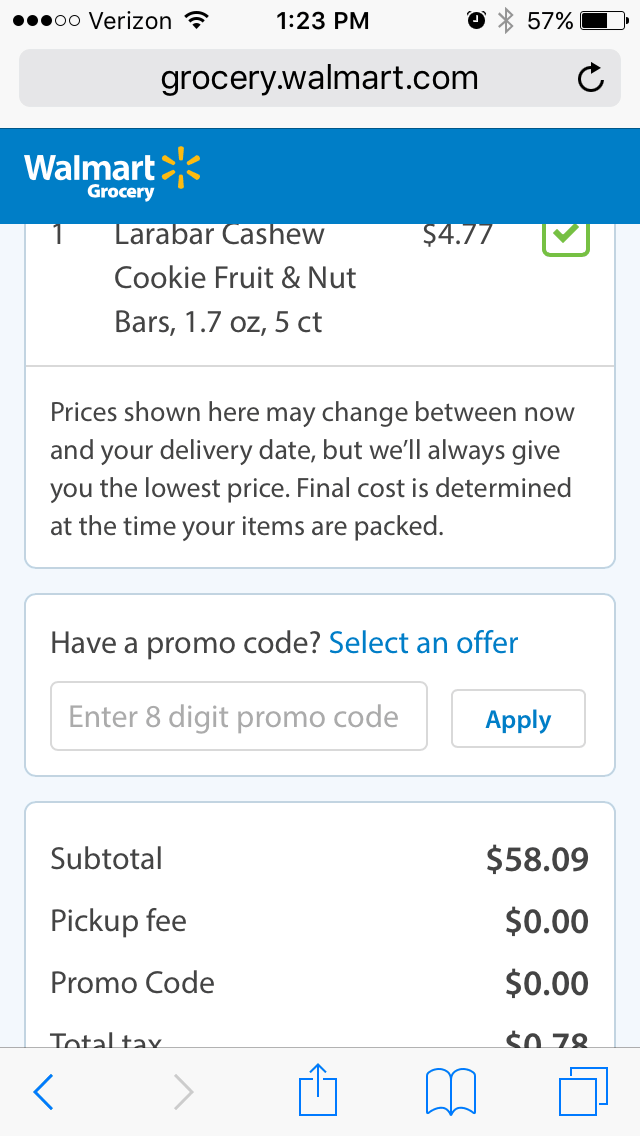The width and height of the screenshot is (640, 1136).
Task: Tap the 1:23 PM status bar clock
Action: coord(323,21)
